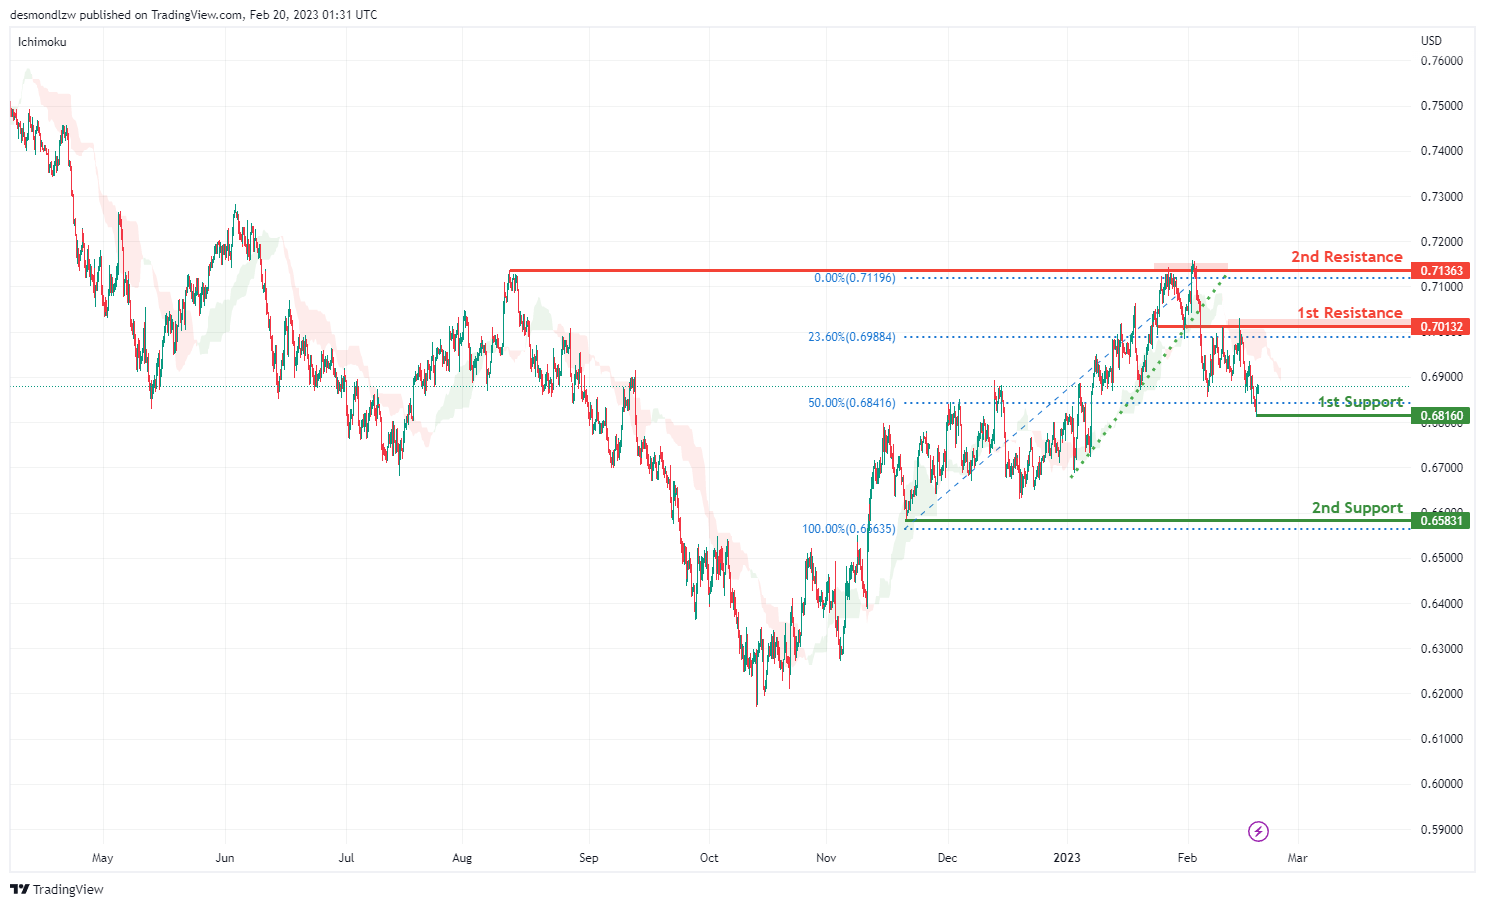Select the '2nd Support' text label
This screenshot has width=1485, height=907.
1357,508
